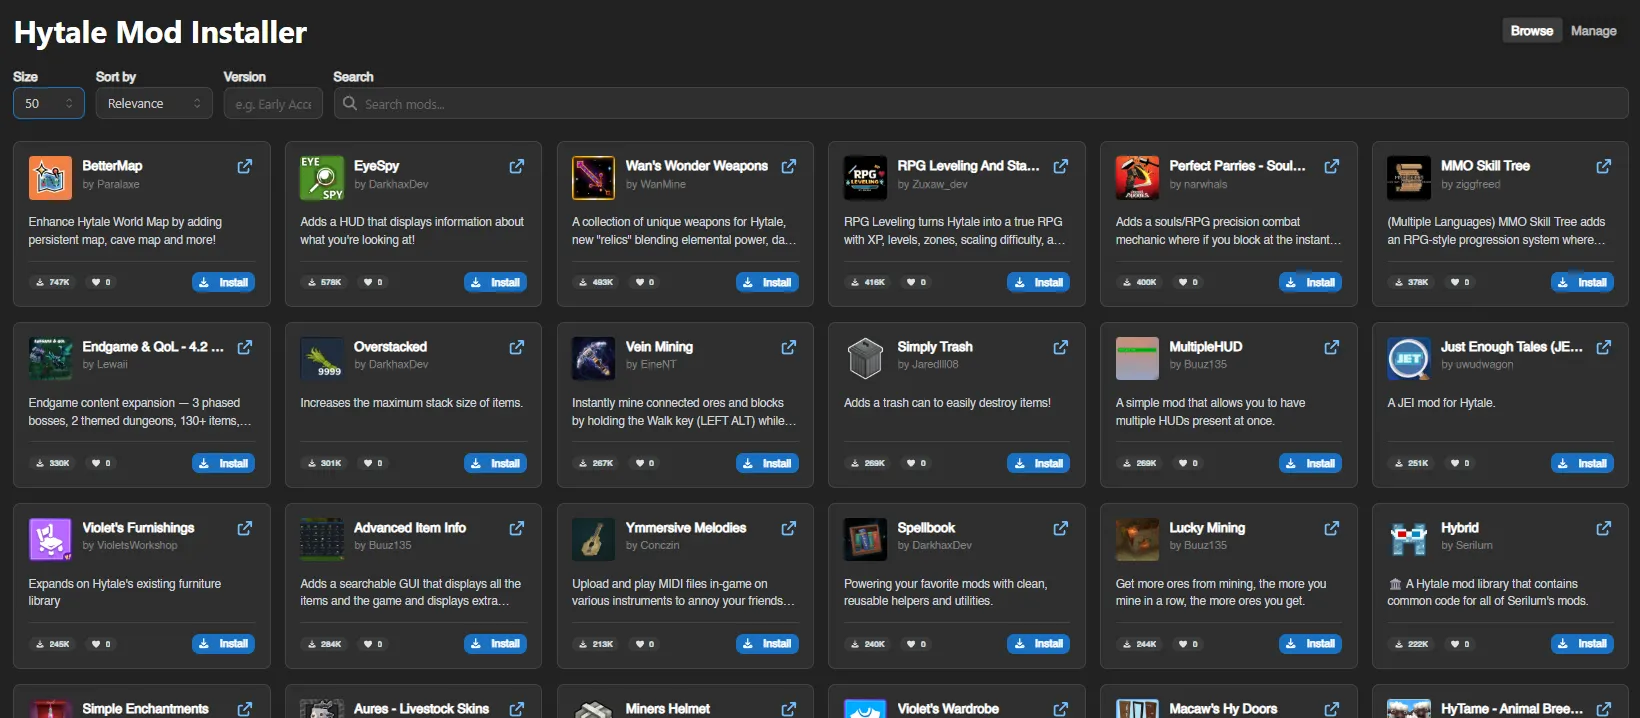
Task: Install the Hybrid mod library
Action: (x=1582, y=645)
